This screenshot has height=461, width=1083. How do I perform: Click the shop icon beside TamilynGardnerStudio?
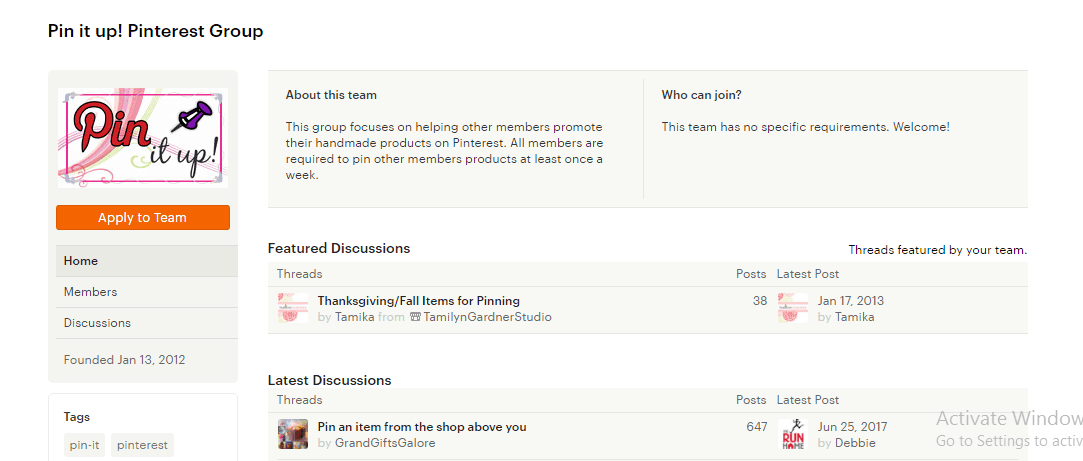coord(415,317)
